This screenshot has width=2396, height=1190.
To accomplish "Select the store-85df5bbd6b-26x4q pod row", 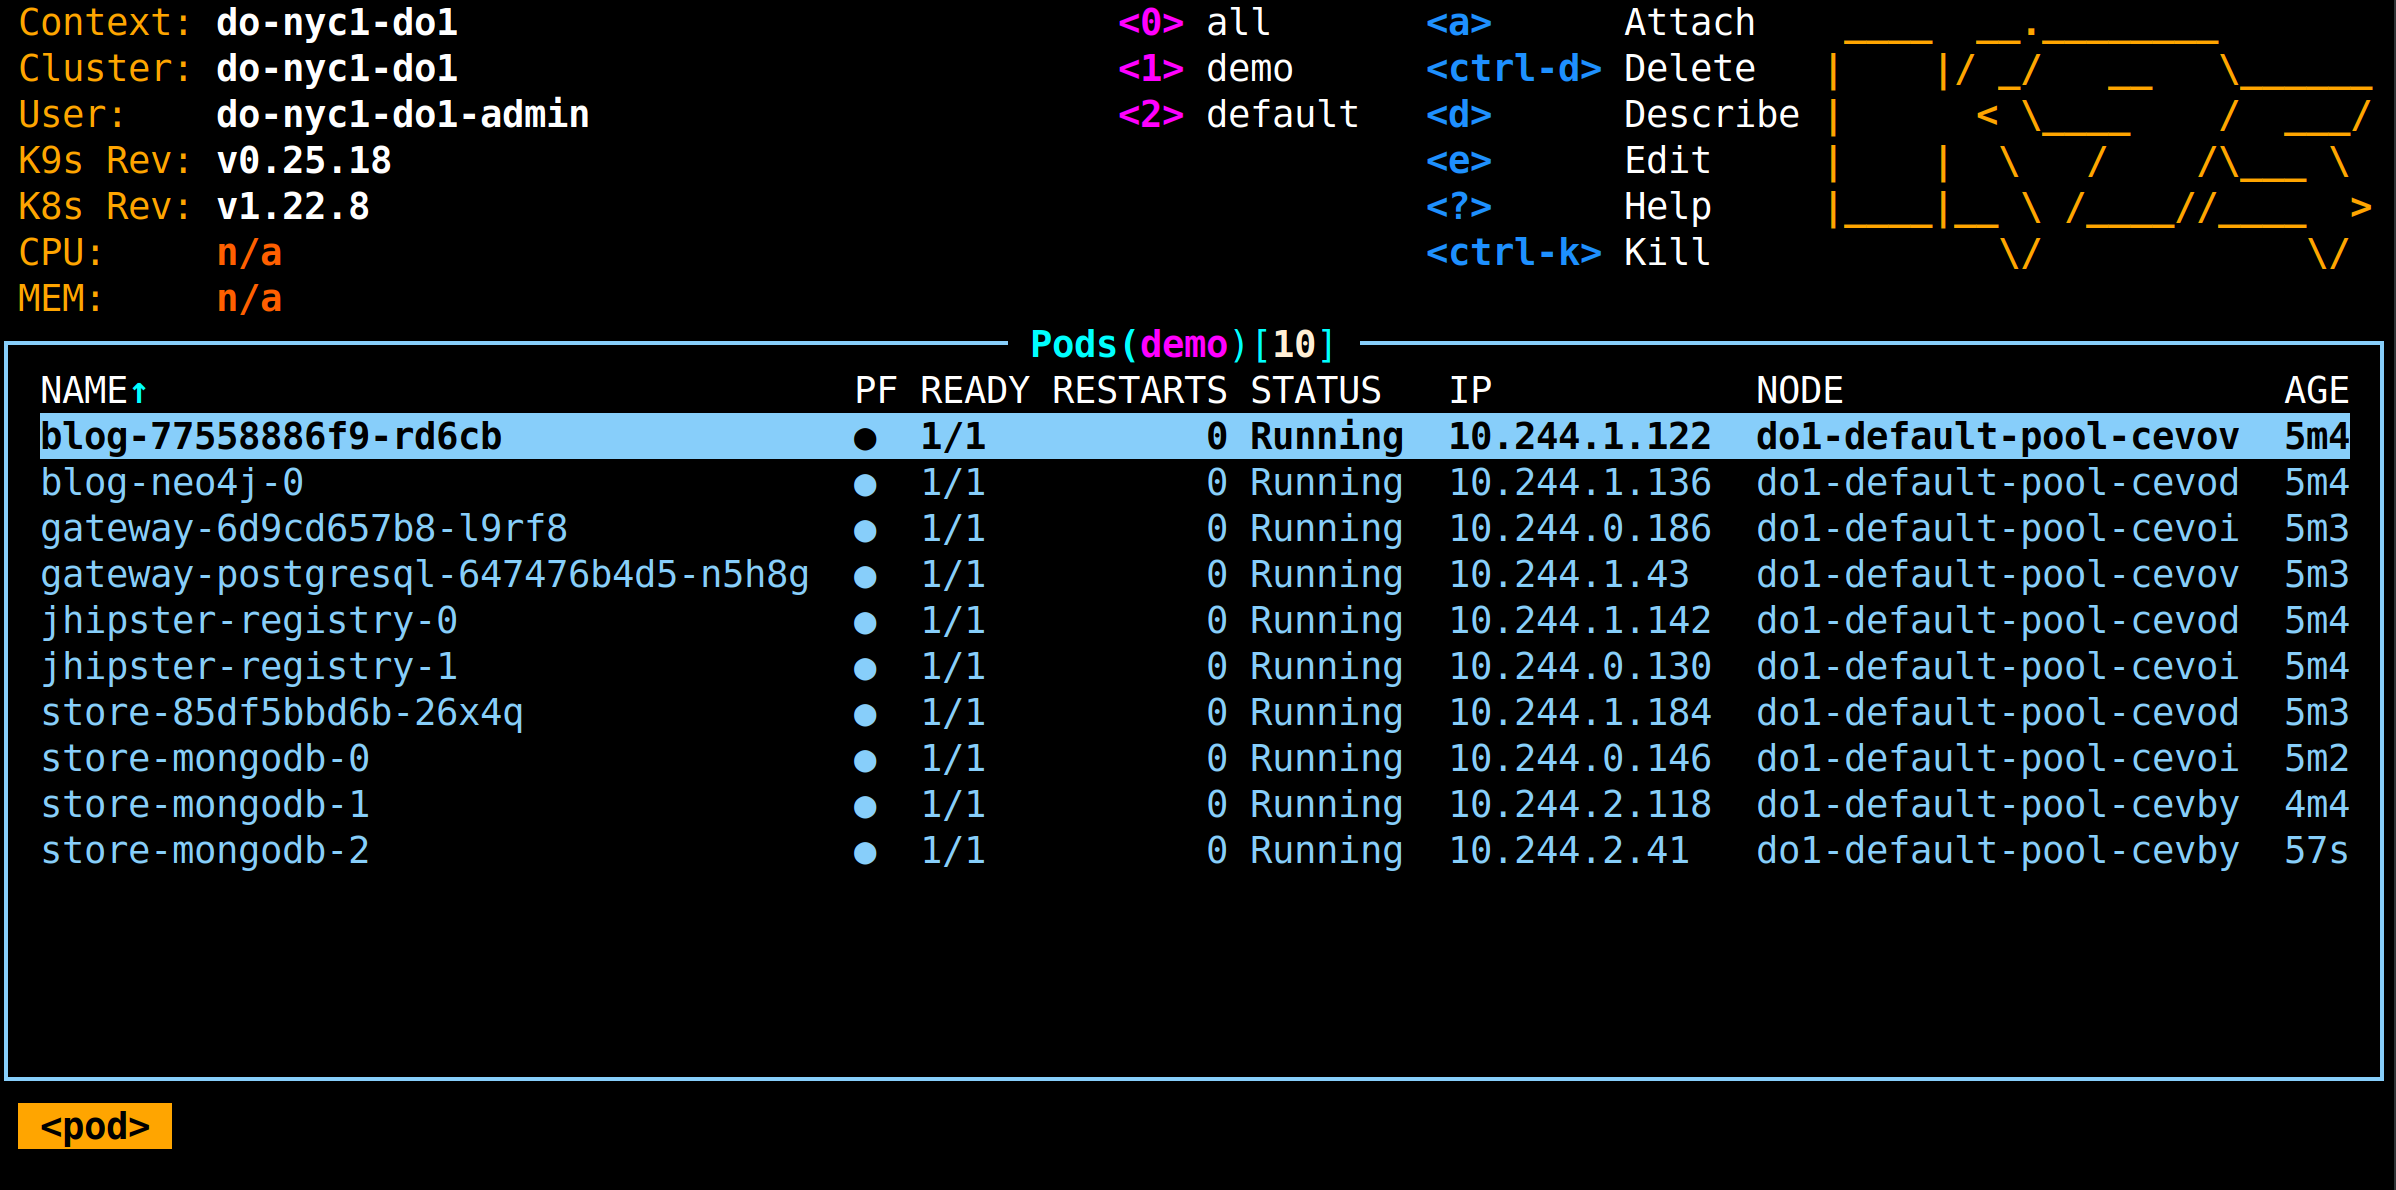I will click(282, 713).
